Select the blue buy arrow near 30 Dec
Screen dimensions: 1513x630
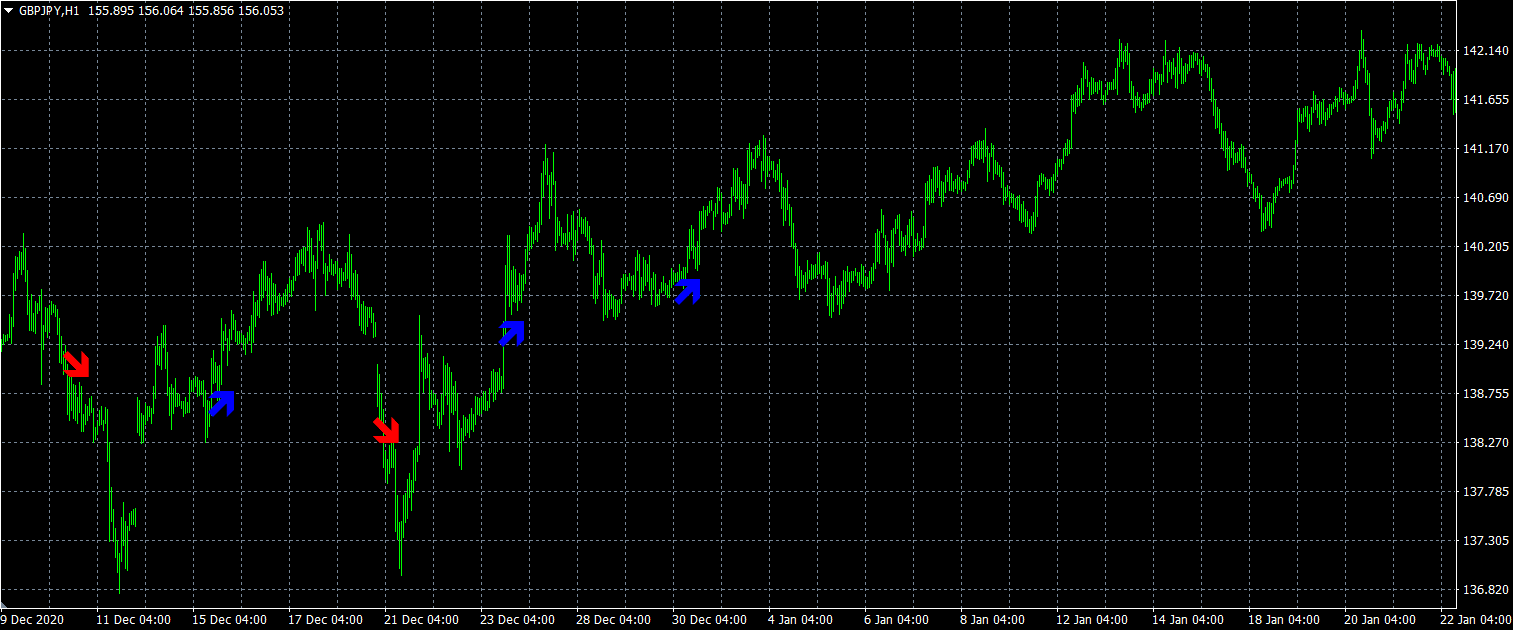click(687, 291)
